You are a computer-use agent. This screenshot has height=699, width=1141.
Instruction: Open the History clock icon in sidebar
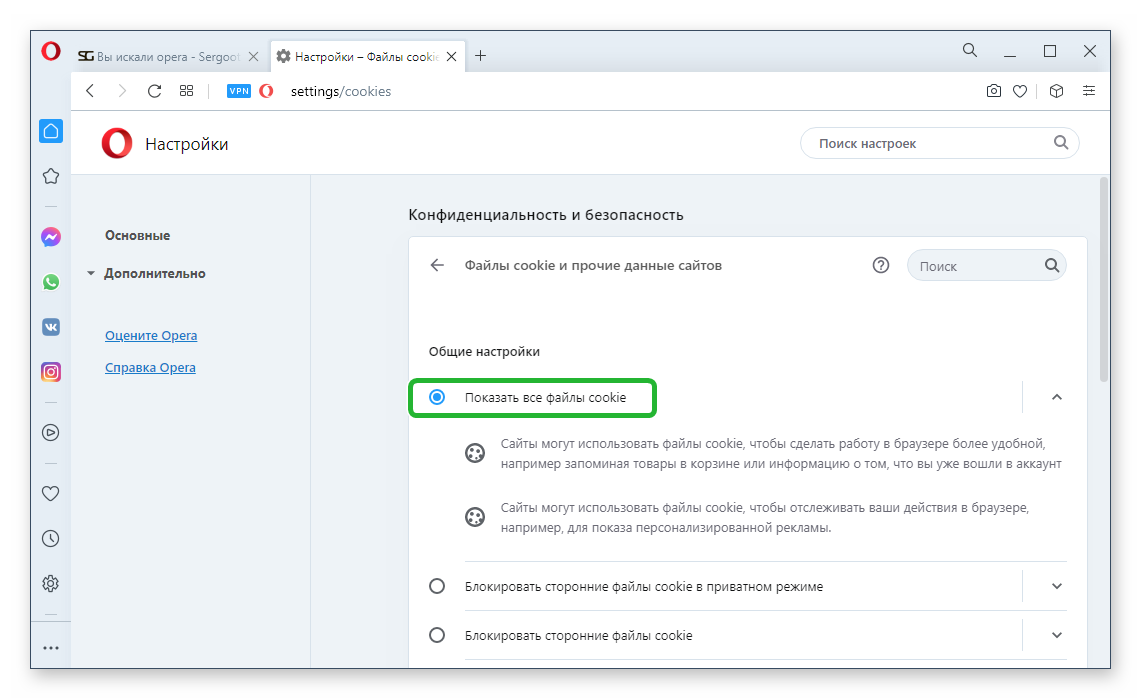coord(51,538)
